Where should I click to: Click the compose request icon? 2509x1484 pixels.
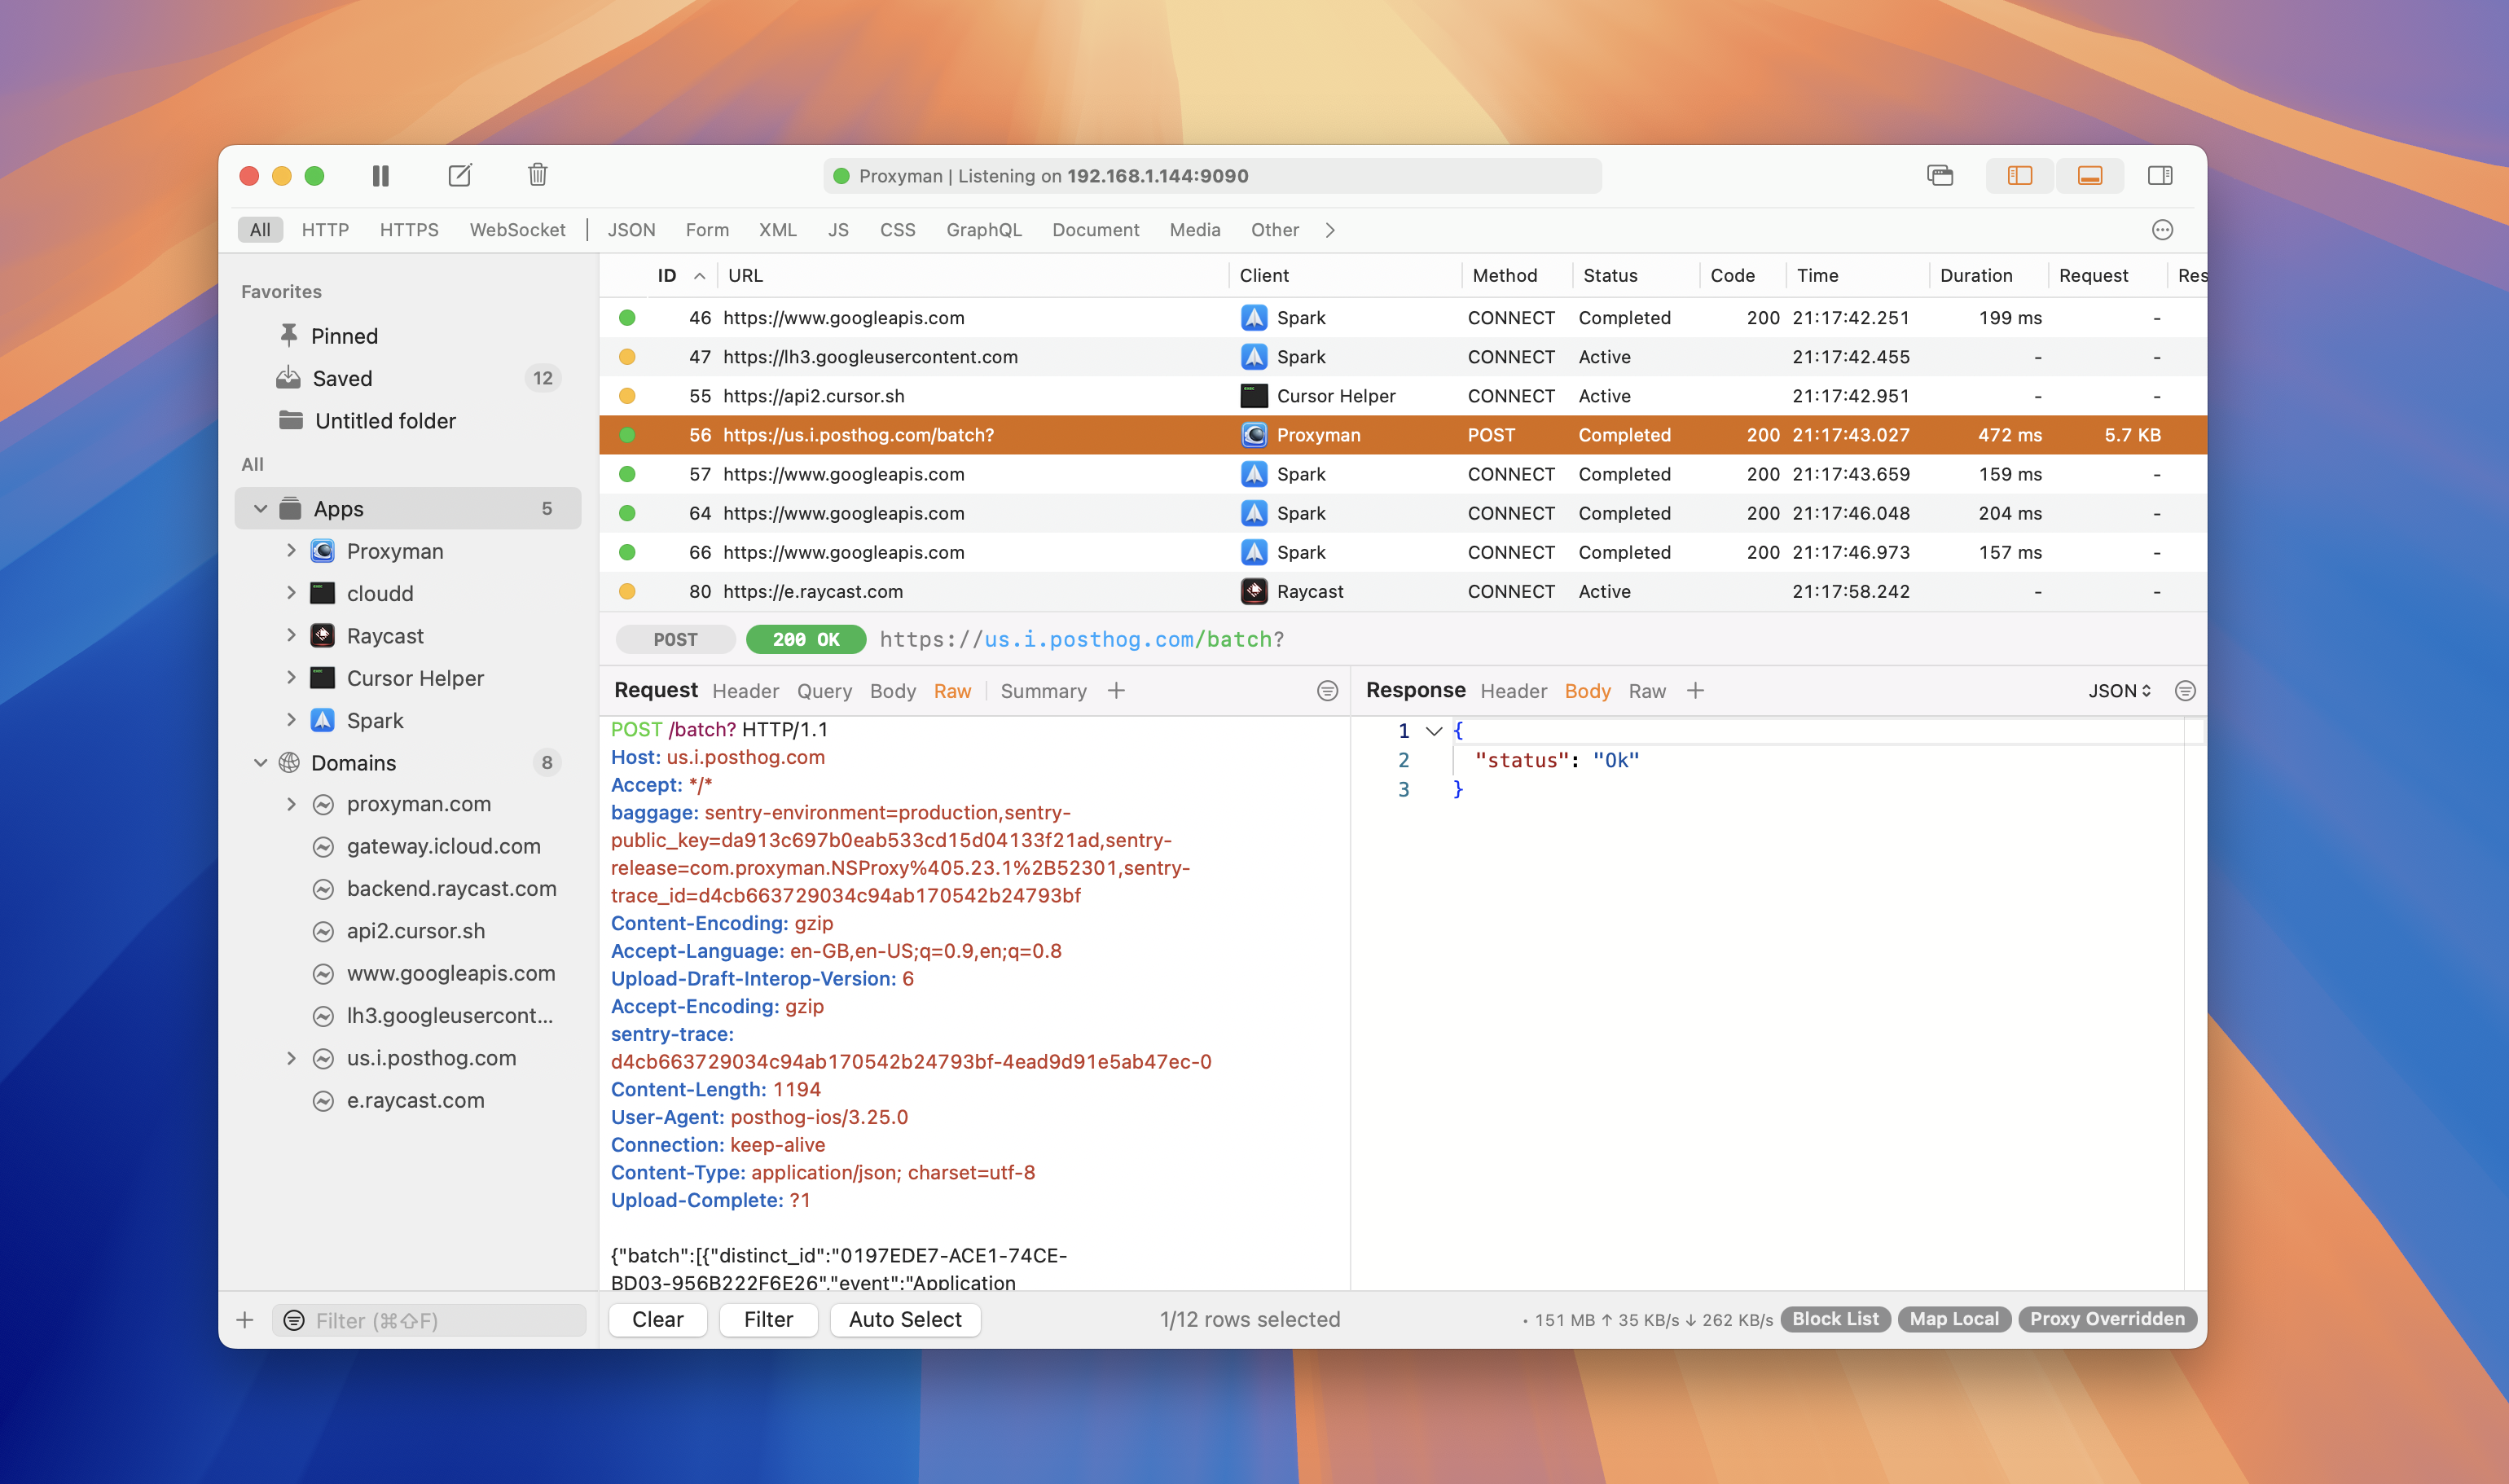459,176
